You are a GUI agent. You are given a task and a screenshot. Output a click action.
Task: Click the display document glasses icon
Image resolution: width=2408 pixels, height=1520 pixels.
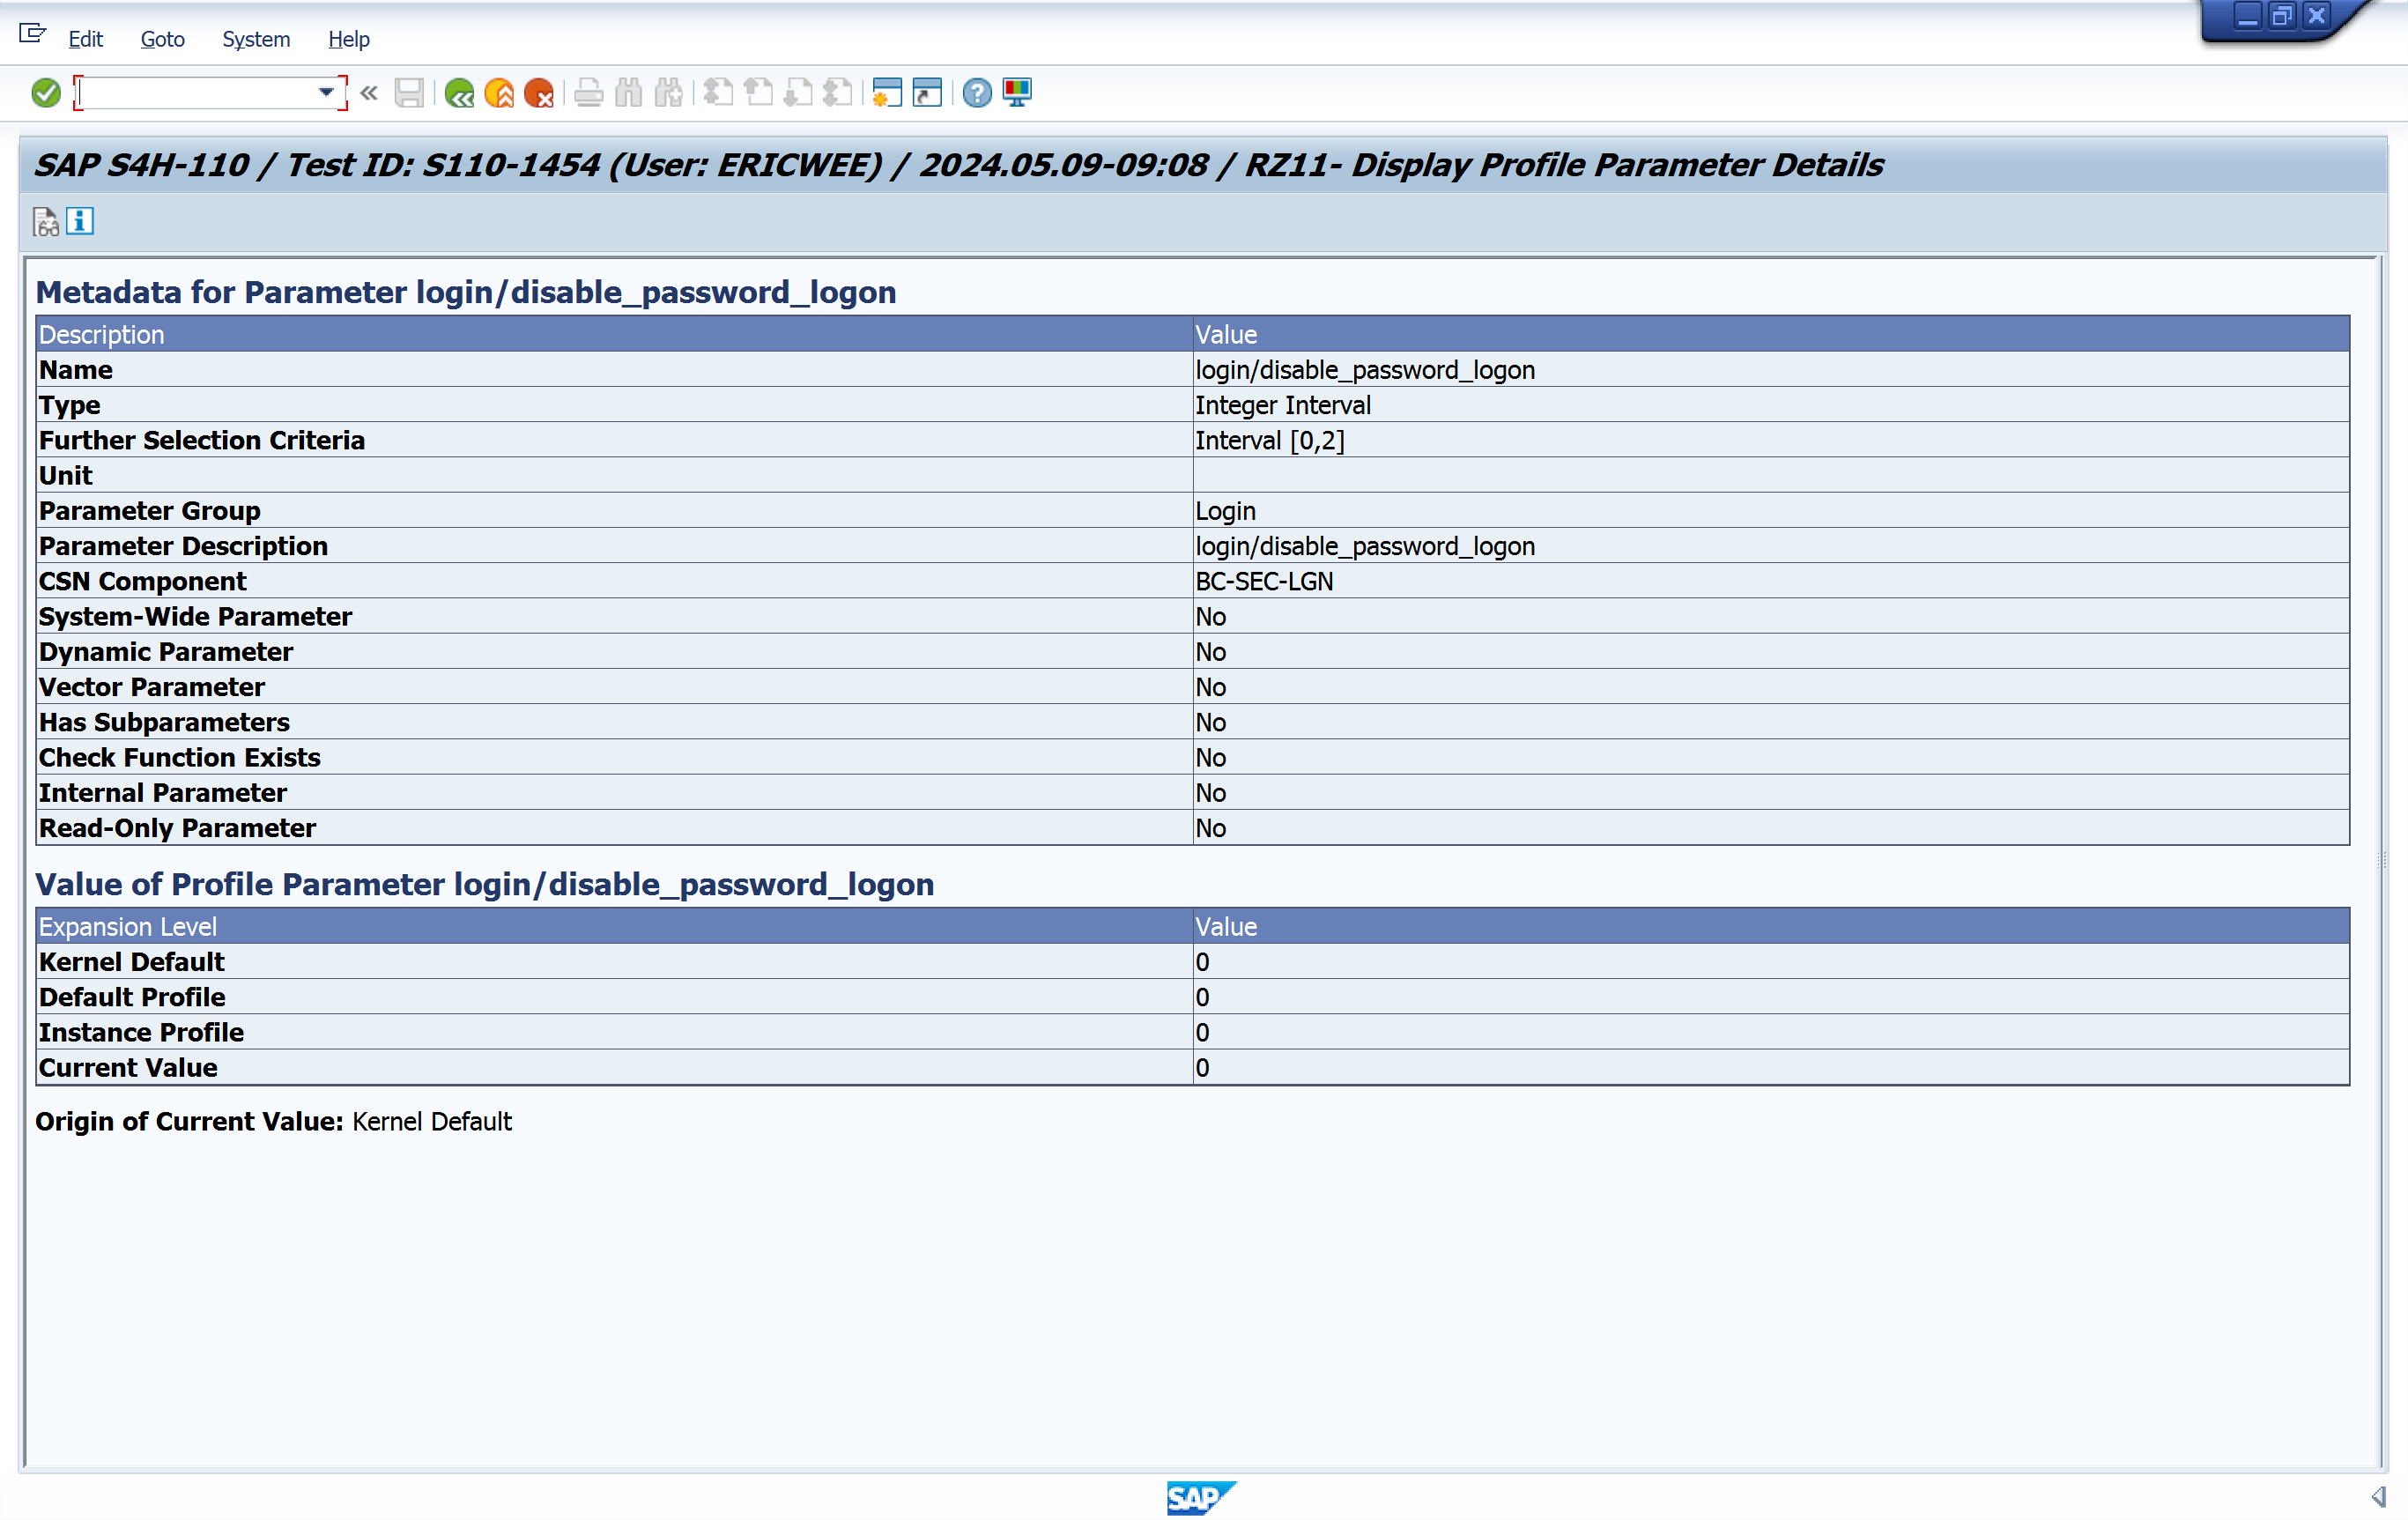[x=46, y=221]
